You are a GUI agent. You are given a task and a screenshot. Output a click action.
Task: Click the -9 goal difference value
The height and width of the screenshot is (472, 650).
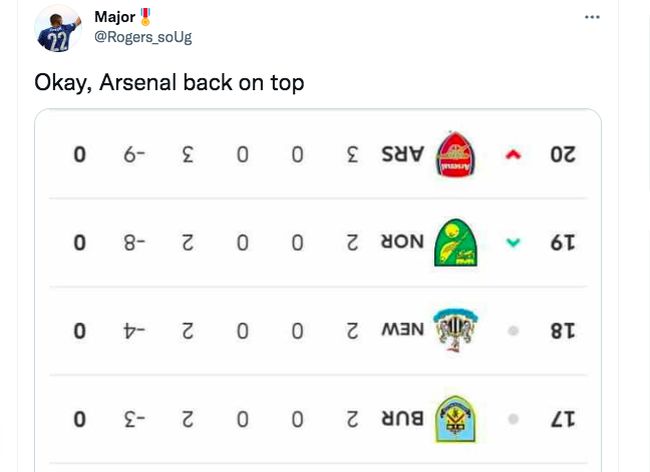pyautogui.click(x=134, y=155)
